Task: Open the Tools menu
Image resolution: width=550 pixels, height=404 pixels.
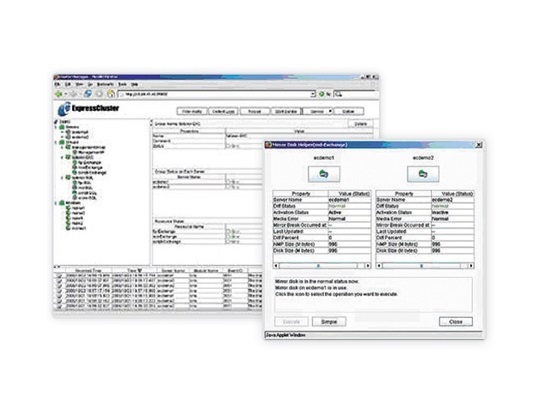Action: pyautogui.click(x=122, y=84)
